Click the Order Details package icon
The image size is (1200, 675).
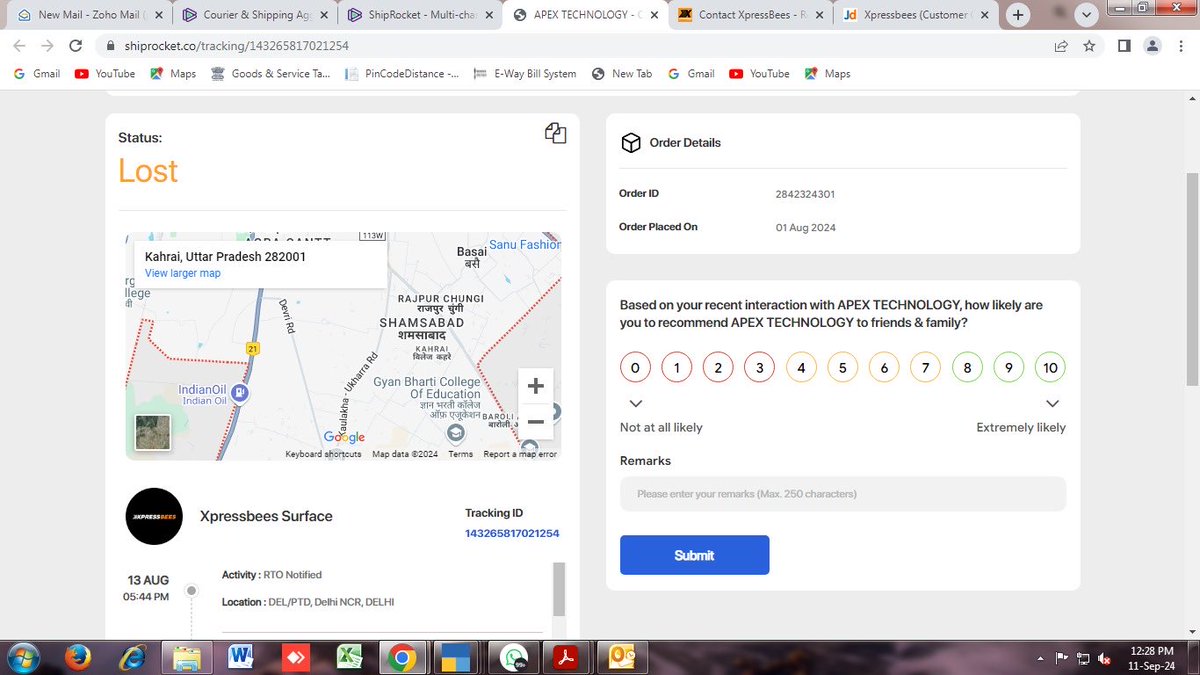631,142
